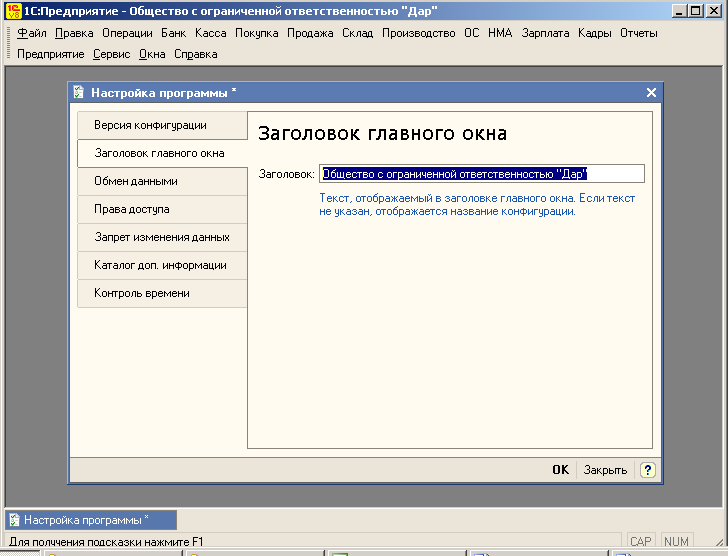Open the Продажа menu
Image resolution: width=728 pixels, height=556 pixels.
[310, 33]
